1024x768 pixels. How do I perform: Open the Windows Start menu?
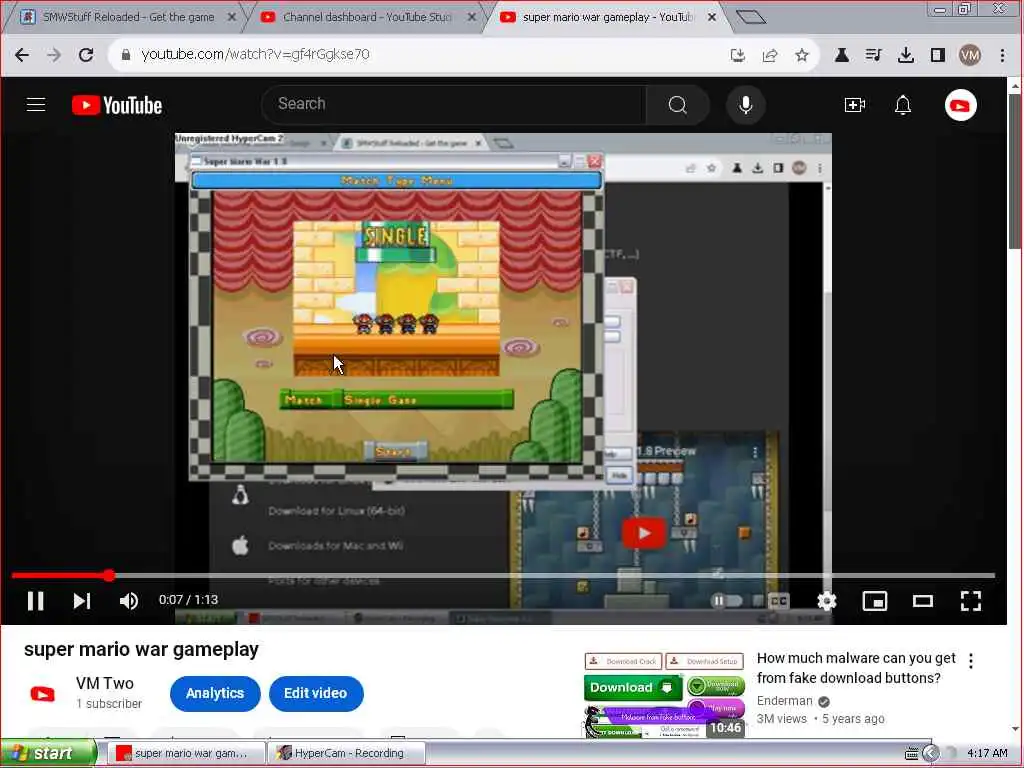coord(47,753)
